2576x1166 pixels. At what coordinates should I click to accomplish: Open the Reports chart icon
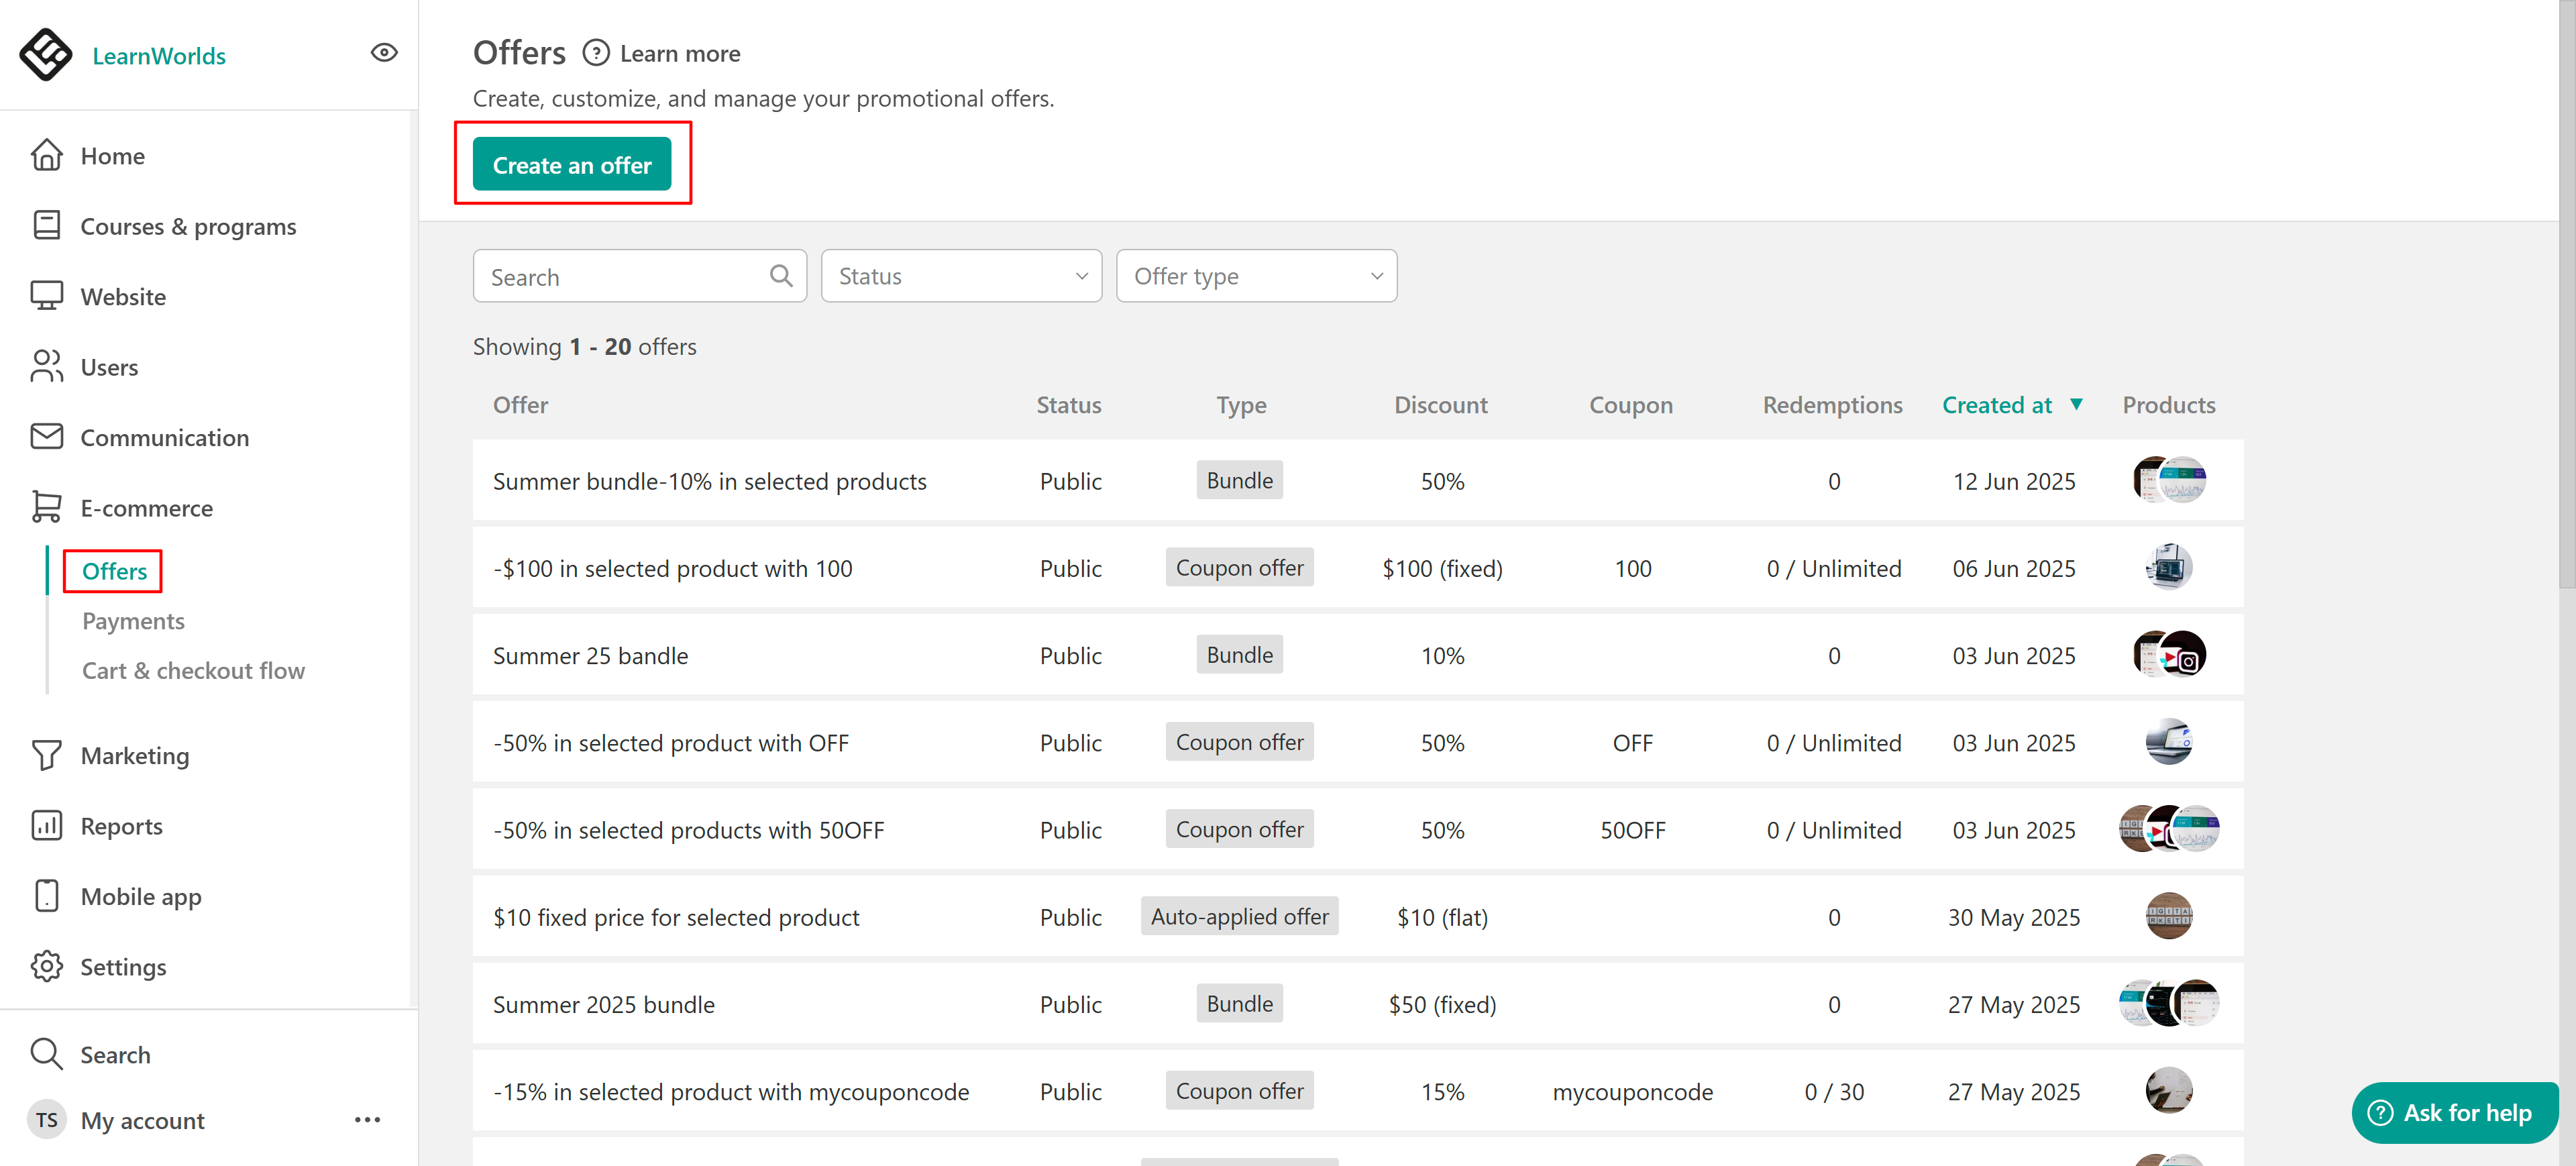pos(47,826)
